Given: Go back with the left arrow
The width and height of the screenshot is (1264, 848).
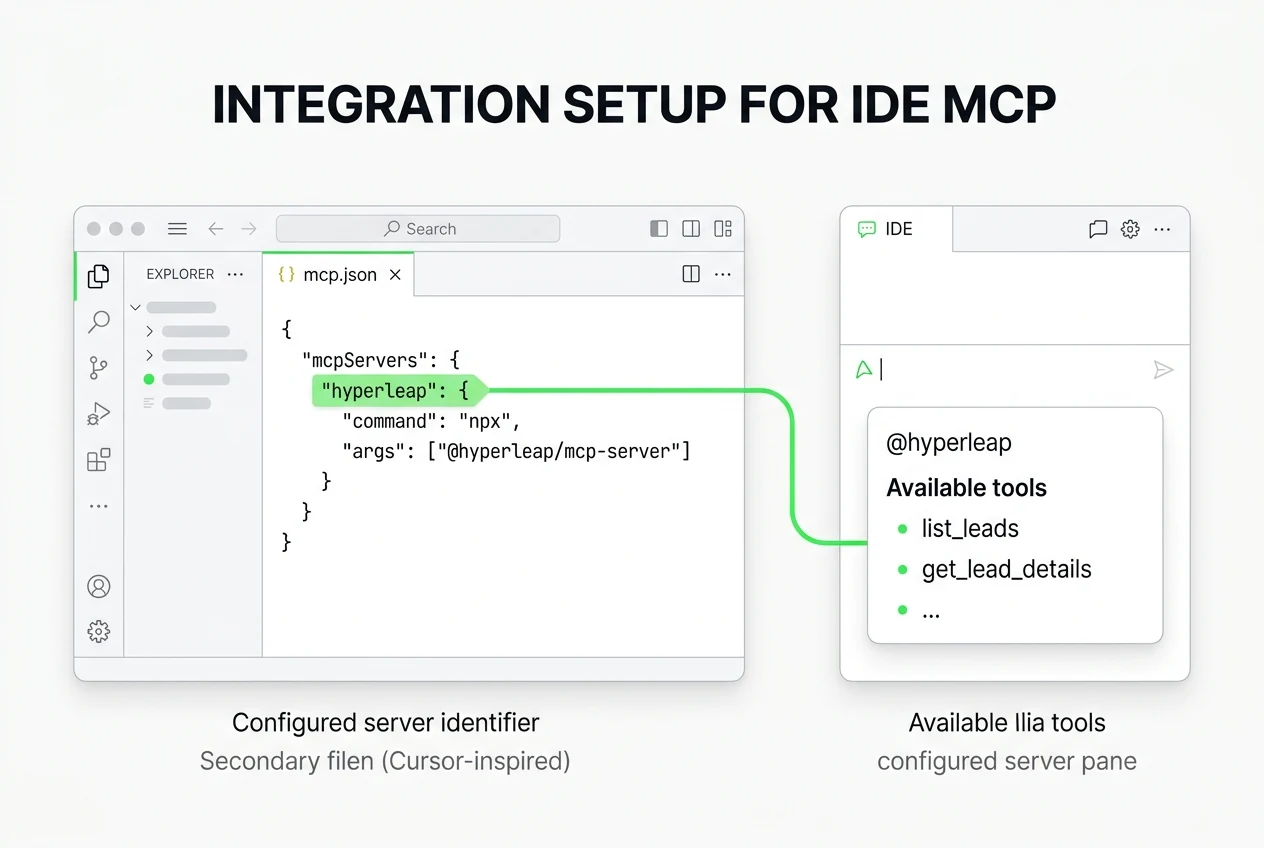Looking at the screenshot, I should click(215, 228).
